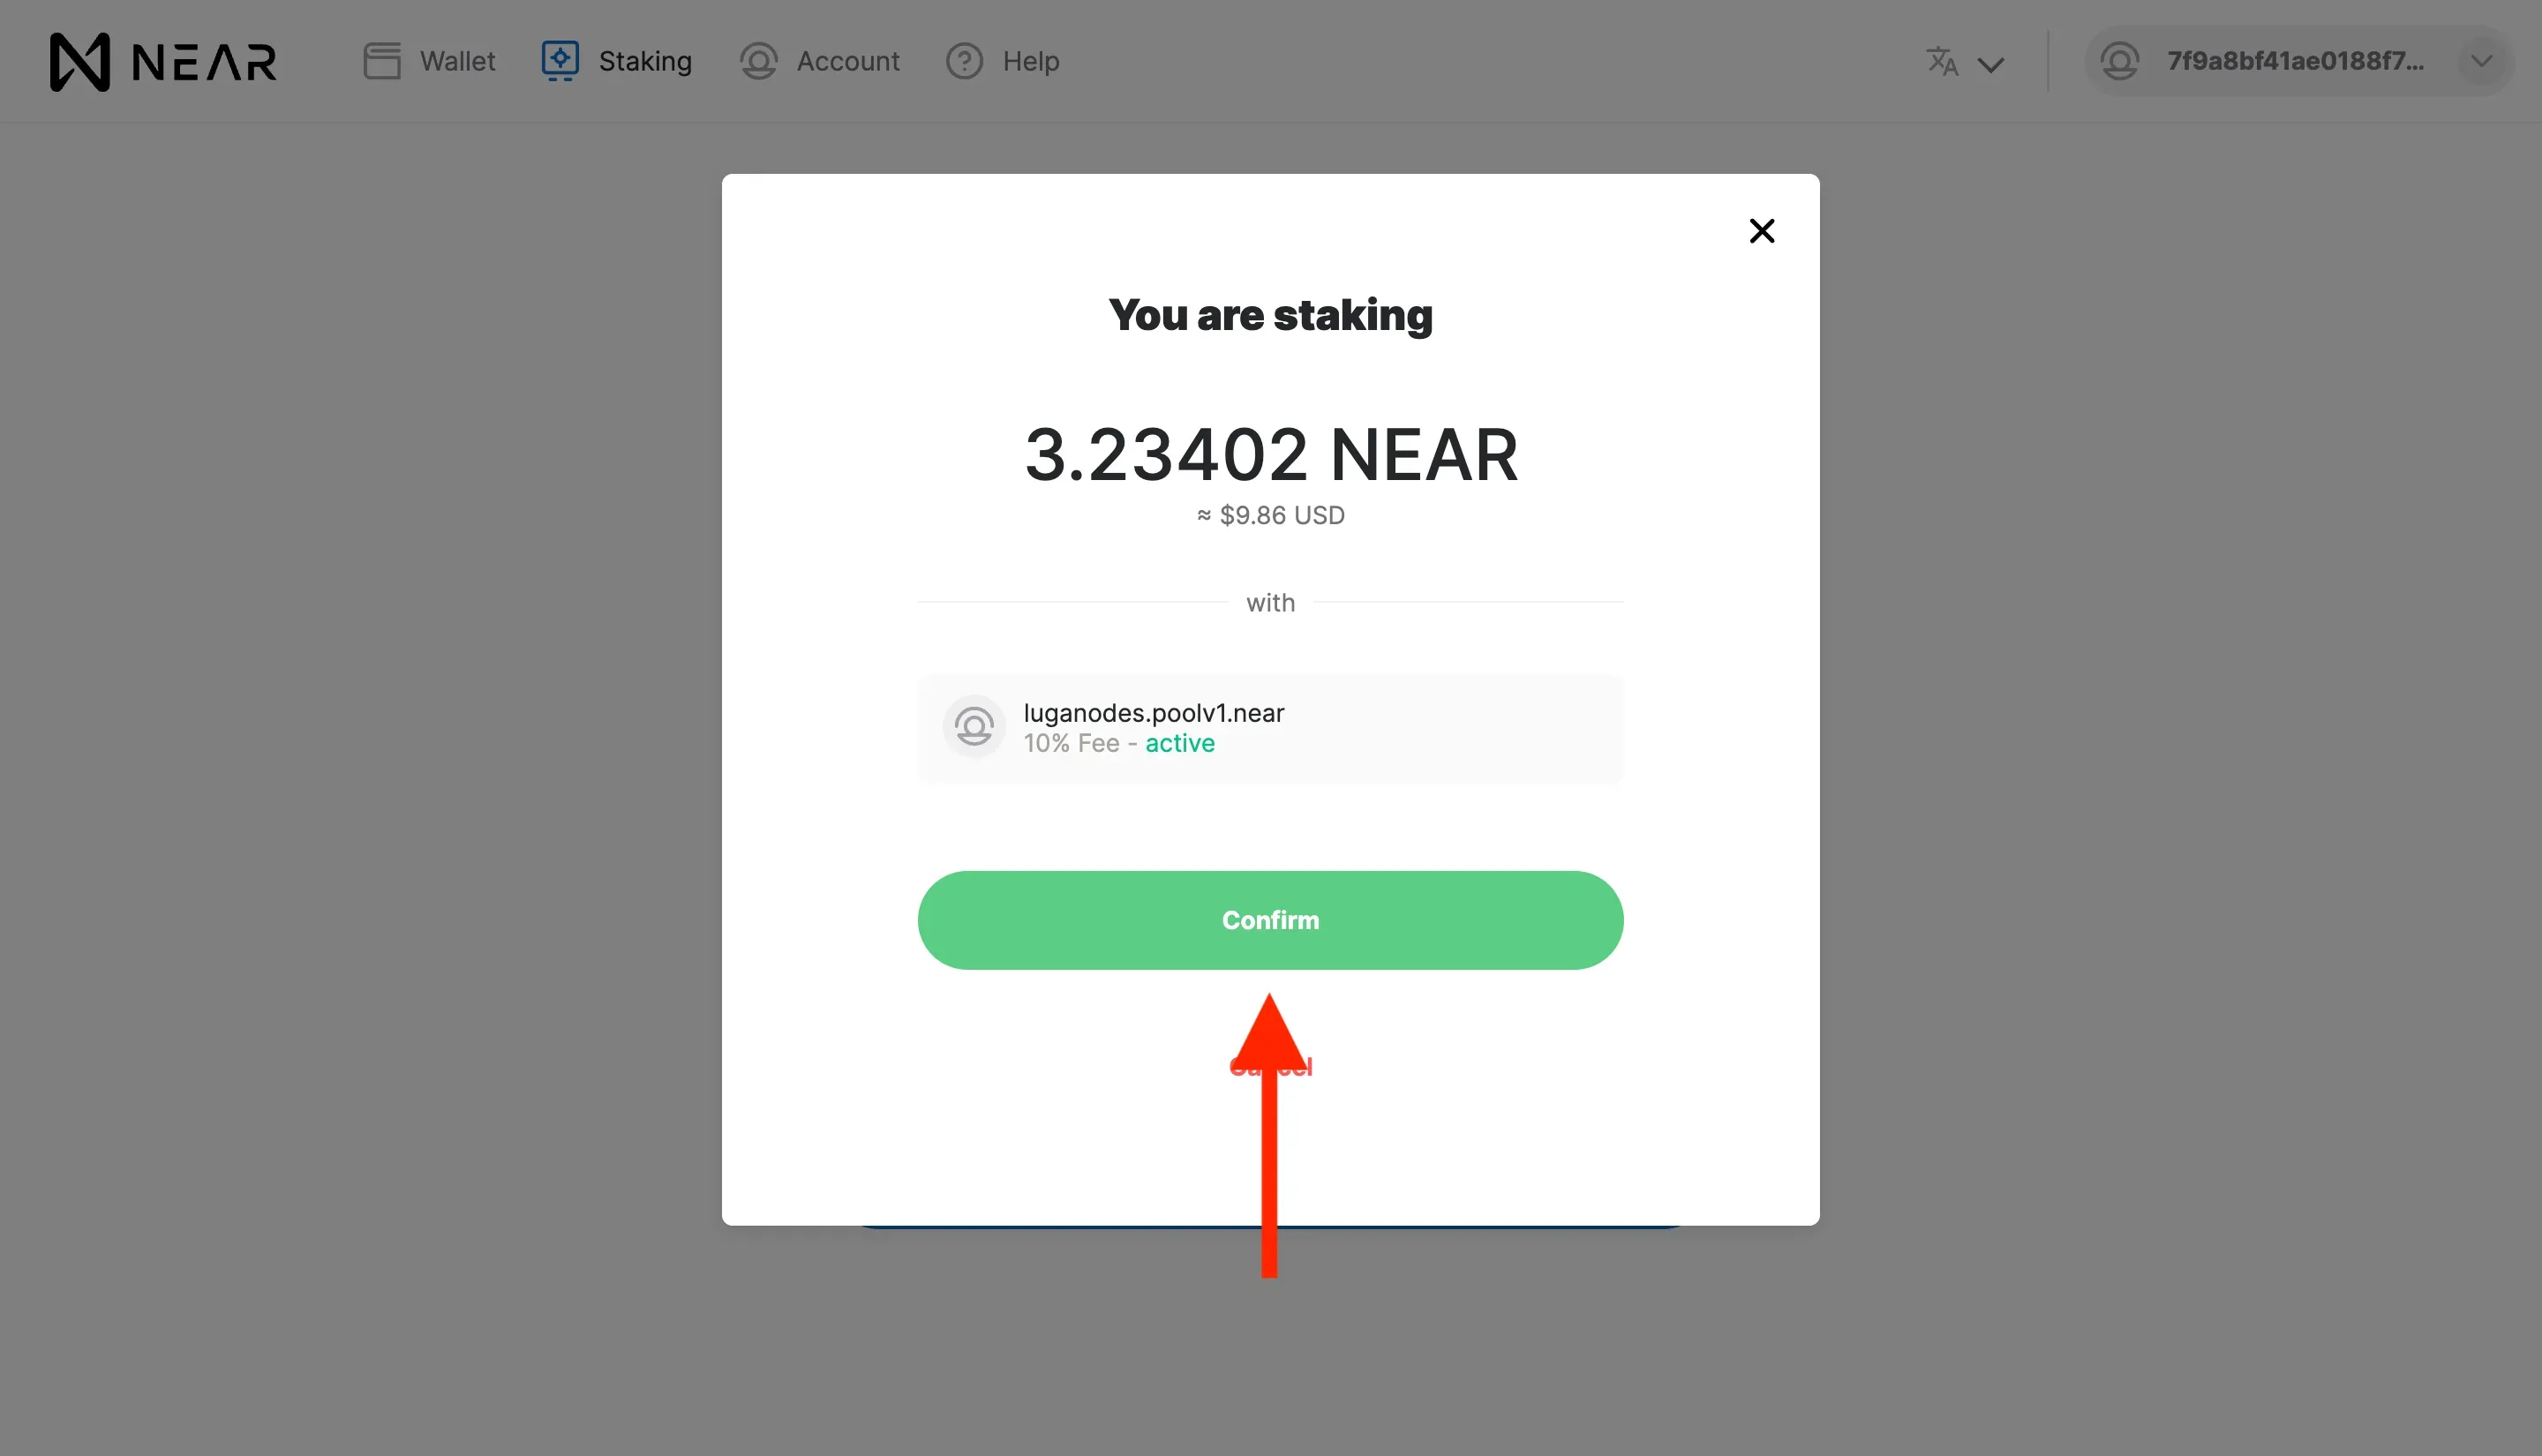
Task: Close the staking confirmation modal
Action: coord(1760,229)
